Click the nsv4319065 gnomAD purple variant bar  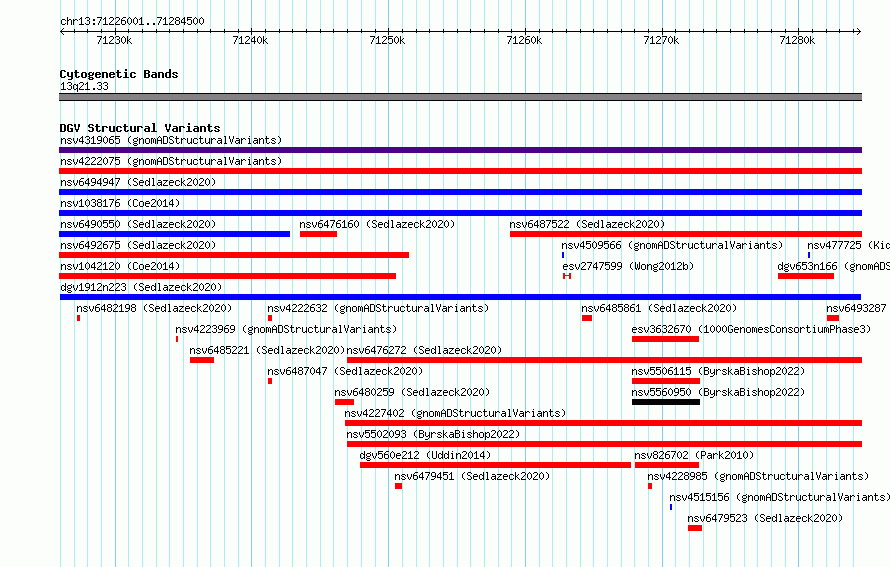tap(460, 150)
